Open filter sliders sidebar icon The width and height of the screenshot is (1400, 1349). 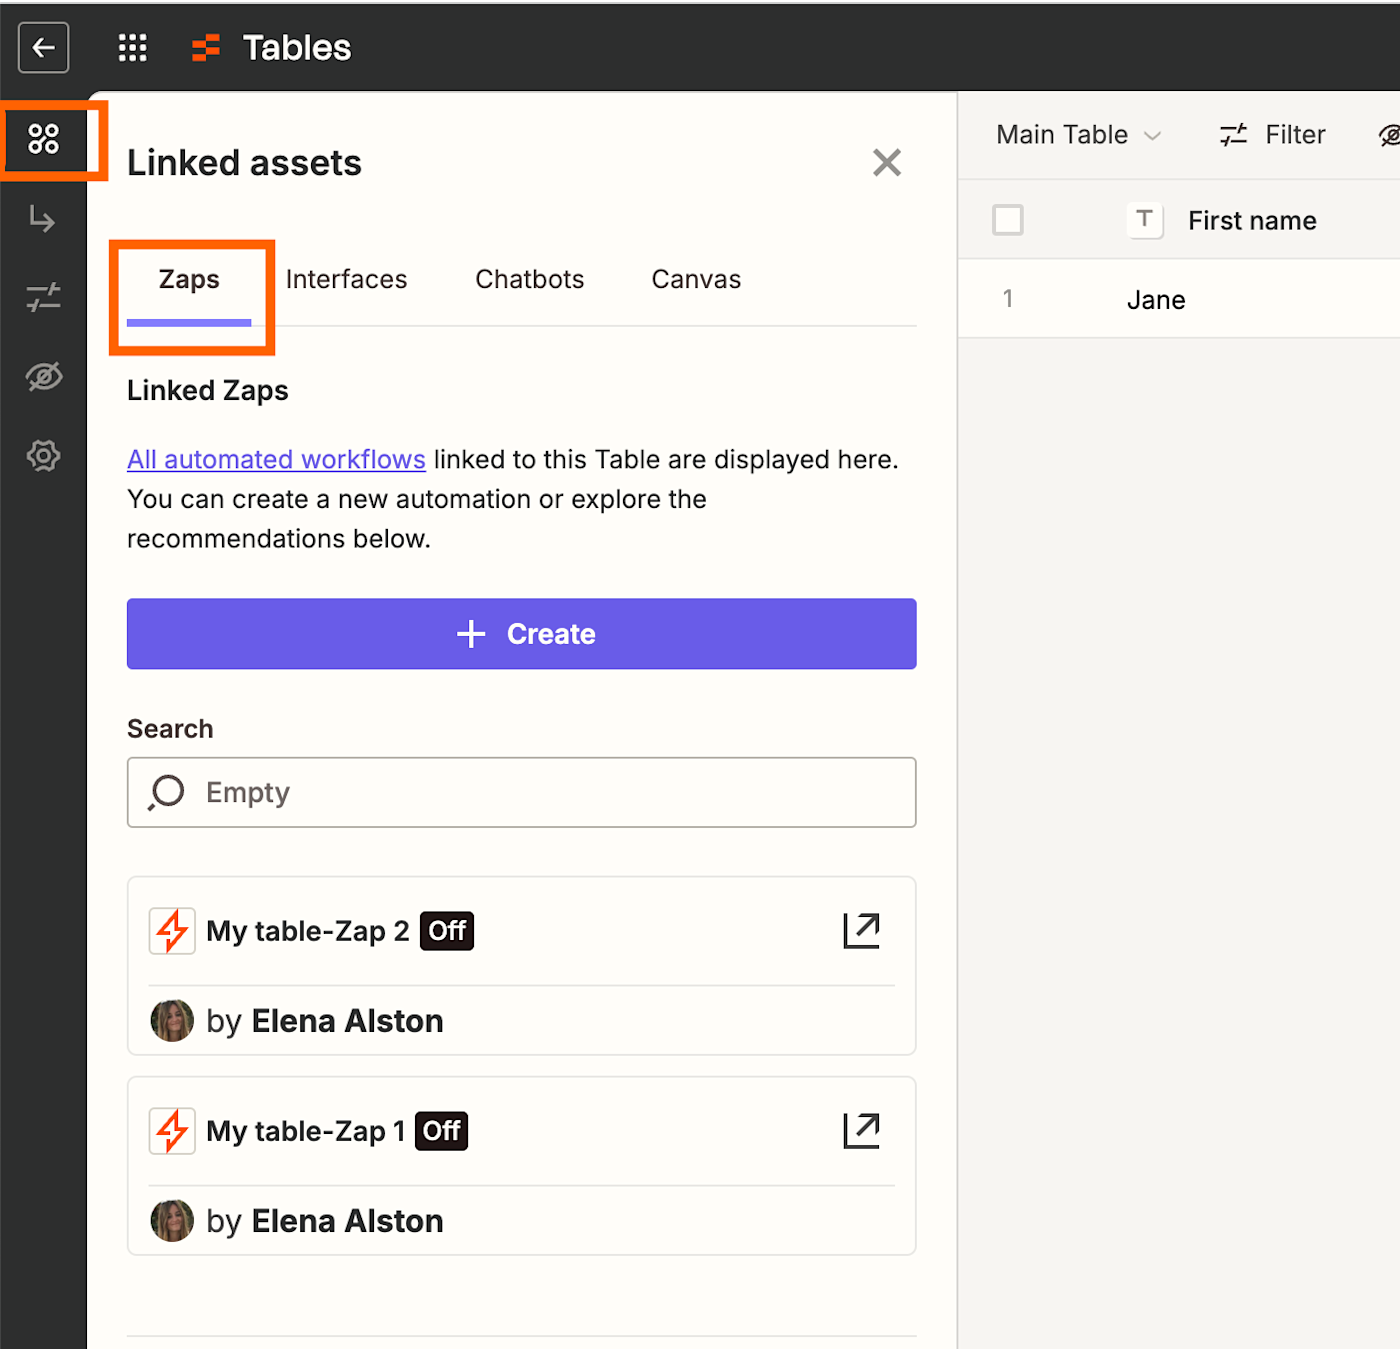(43, 297)
